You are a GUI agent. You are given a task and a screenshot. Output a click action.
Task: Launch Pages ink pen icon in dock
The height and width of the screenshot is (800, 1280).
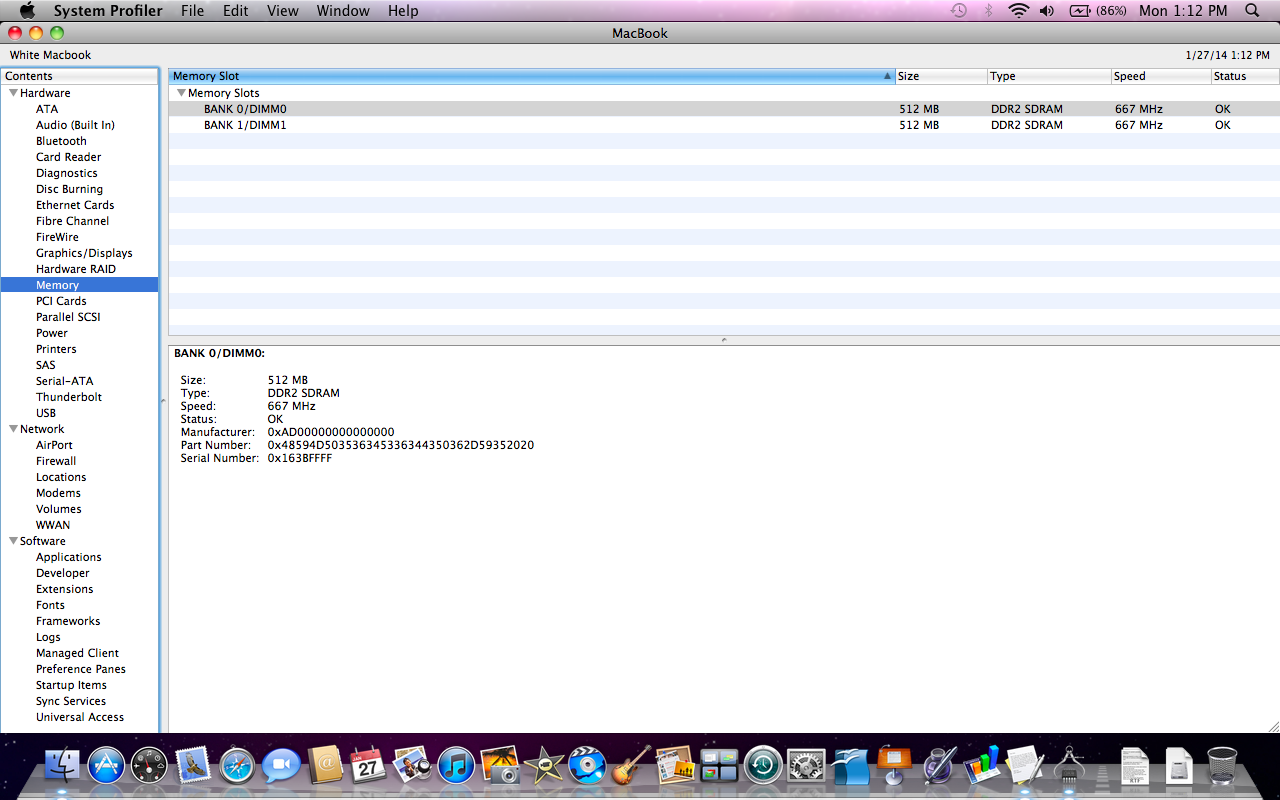click(x=938, y=767)
